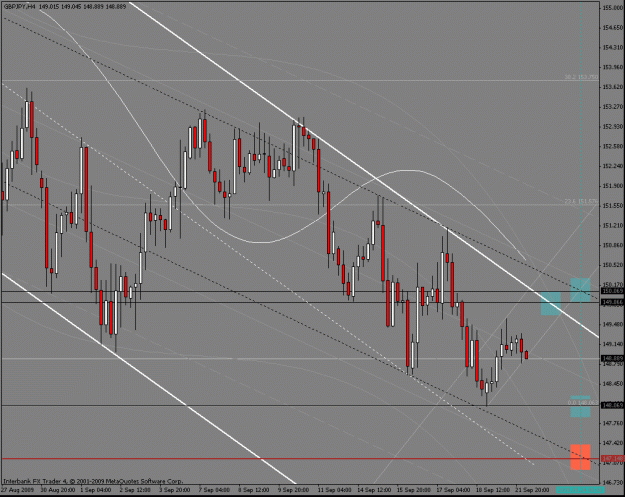Click the 150.860 price axis label

613,245
